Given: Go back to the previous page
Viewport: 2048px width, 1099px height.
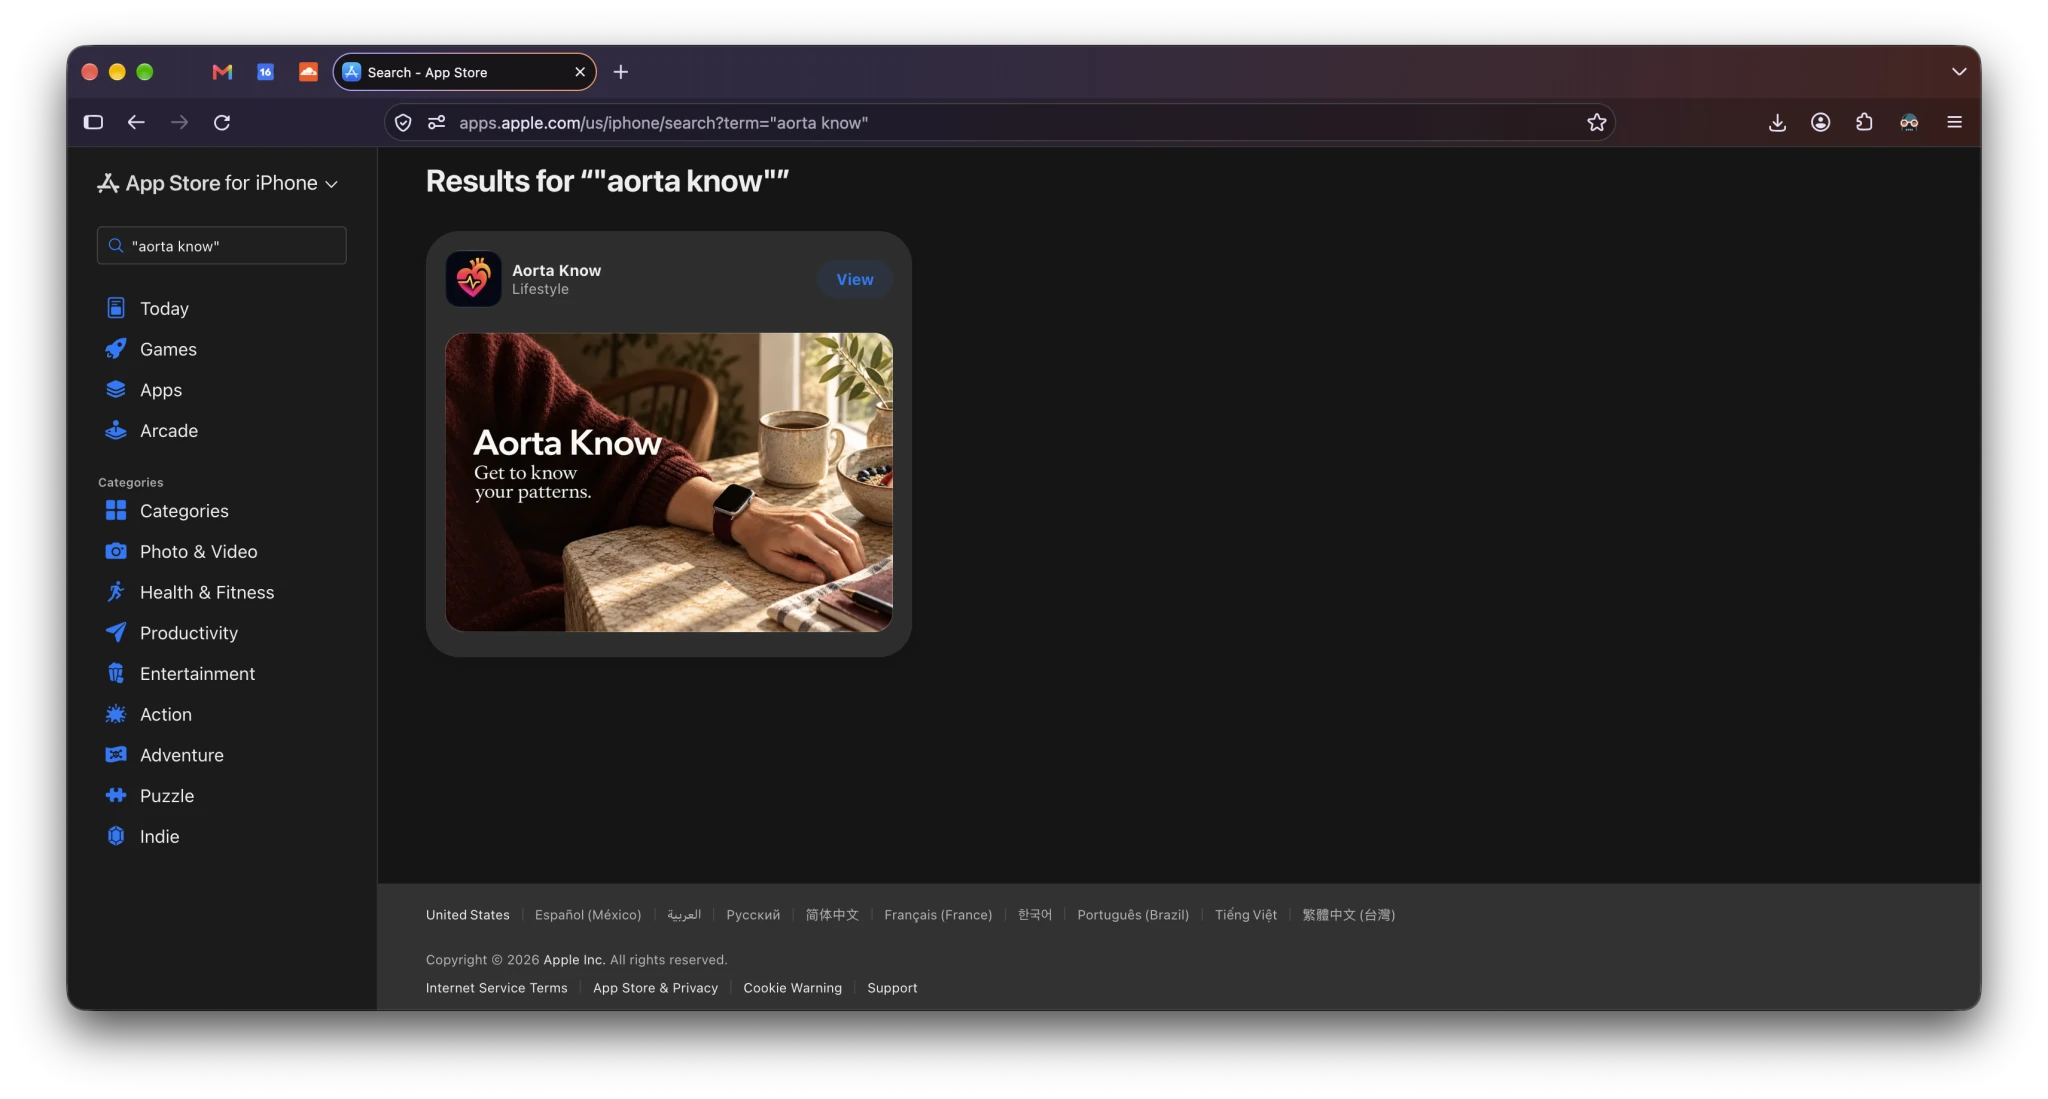Looking at the screenshot, I should click(136, 122).
